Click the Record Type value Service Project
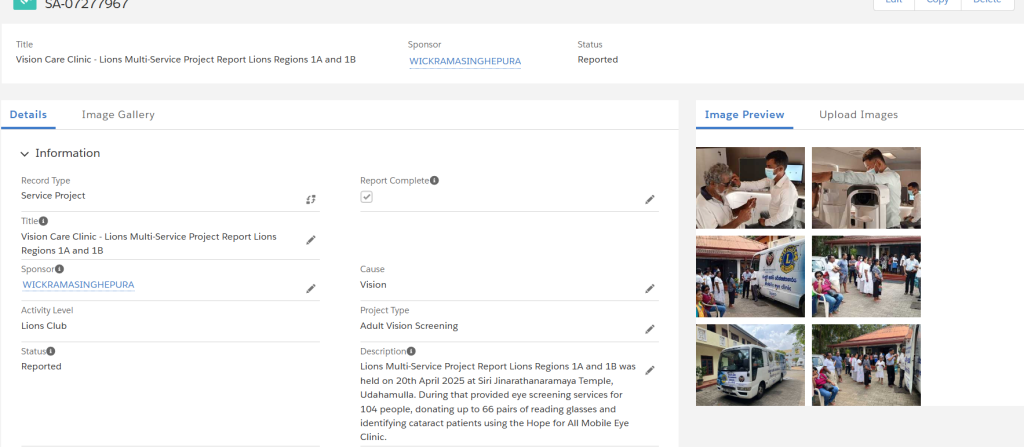 click(x=53, y=195)
